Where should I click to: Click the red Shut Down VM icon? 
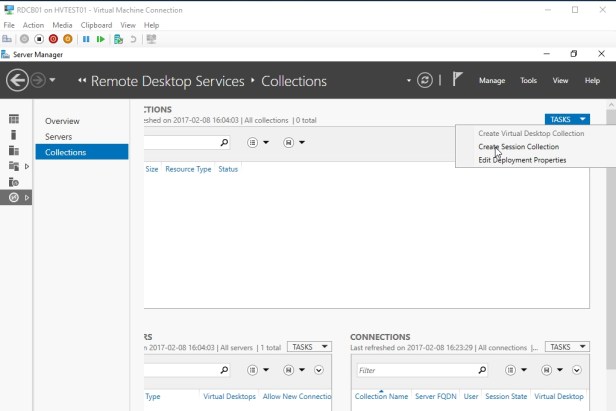(53, 39)
